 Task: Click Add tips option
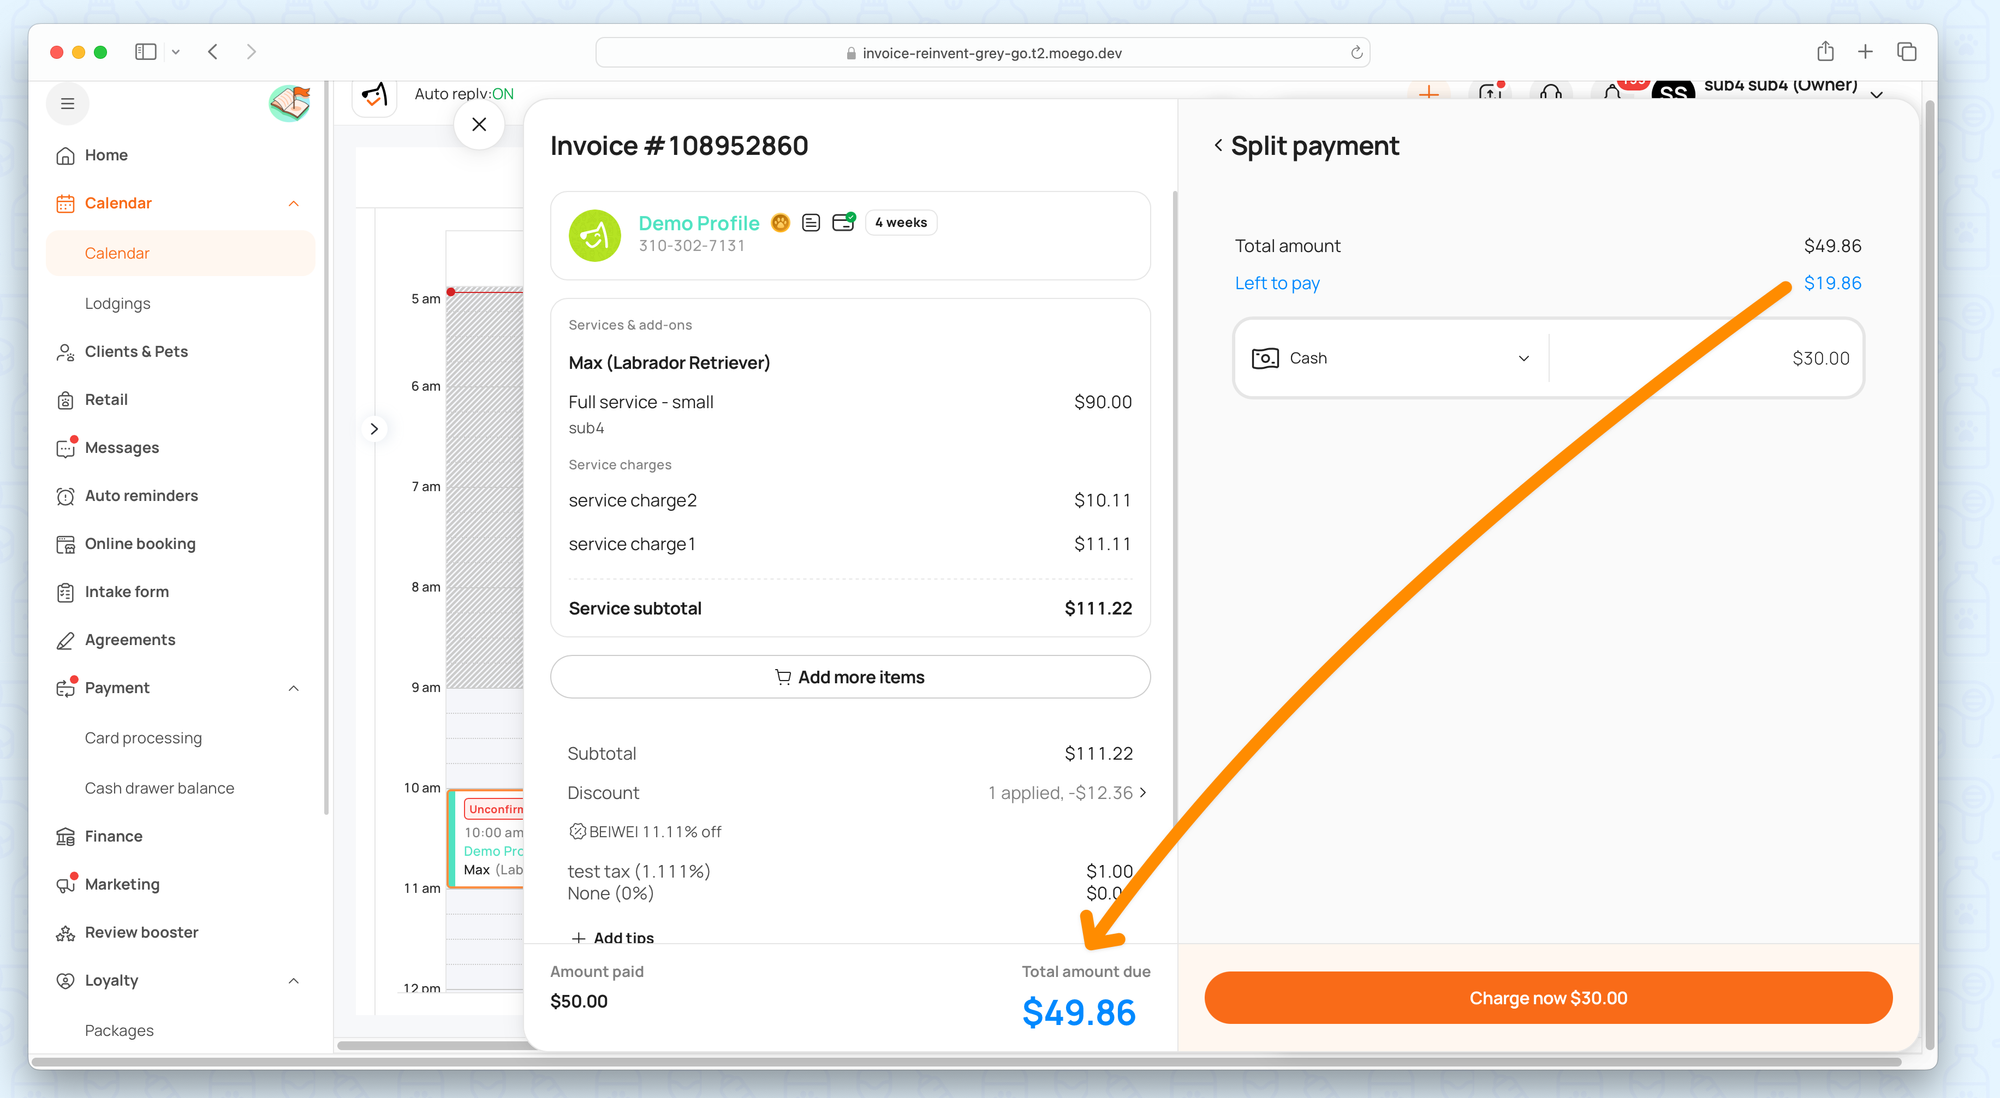click(x=612, y=937)
